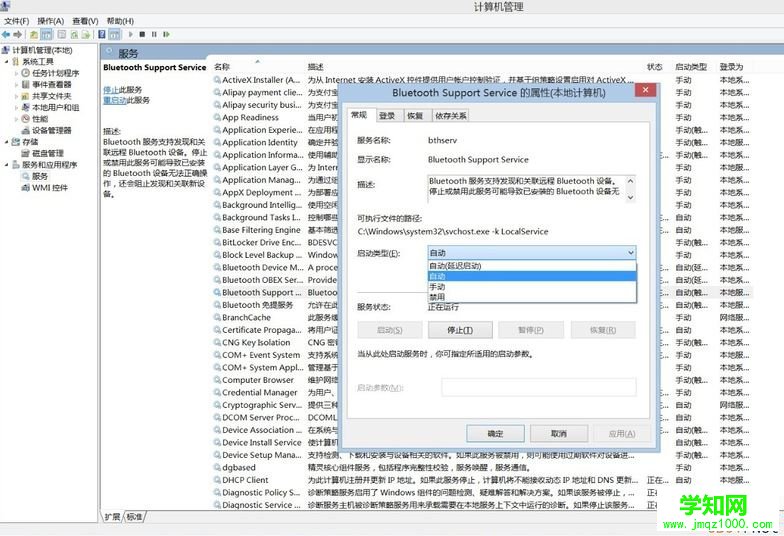Toggle the Show/Hide Action Pane toolbar icon

(x=114, y=34)
